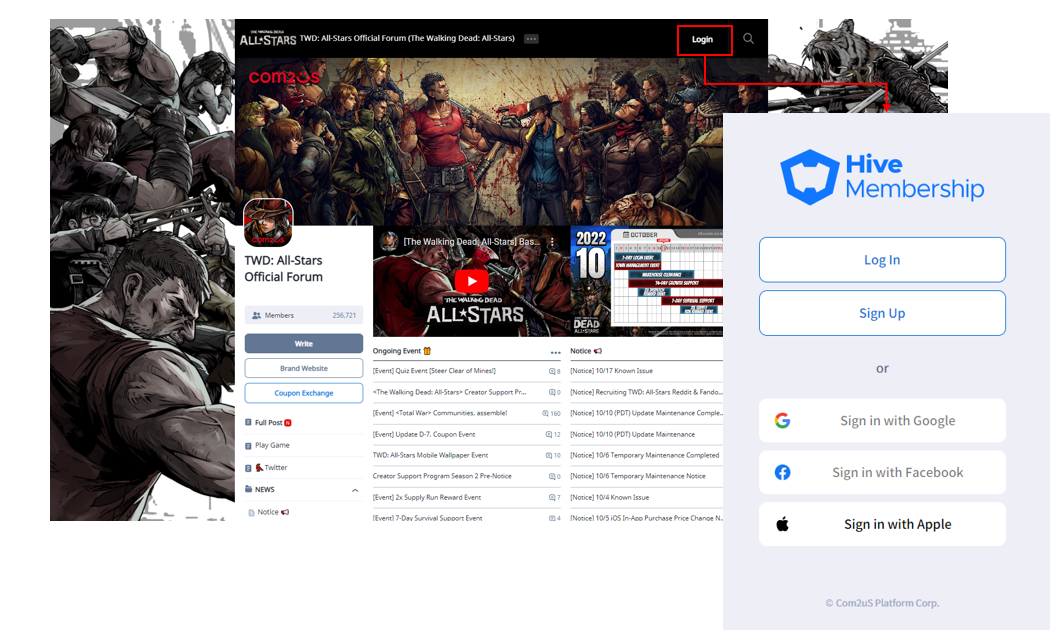The width and height of the screenshot is (1061, 644).
Task: Open the 10/4 Known Issue notice
Action: click(610, 497)
